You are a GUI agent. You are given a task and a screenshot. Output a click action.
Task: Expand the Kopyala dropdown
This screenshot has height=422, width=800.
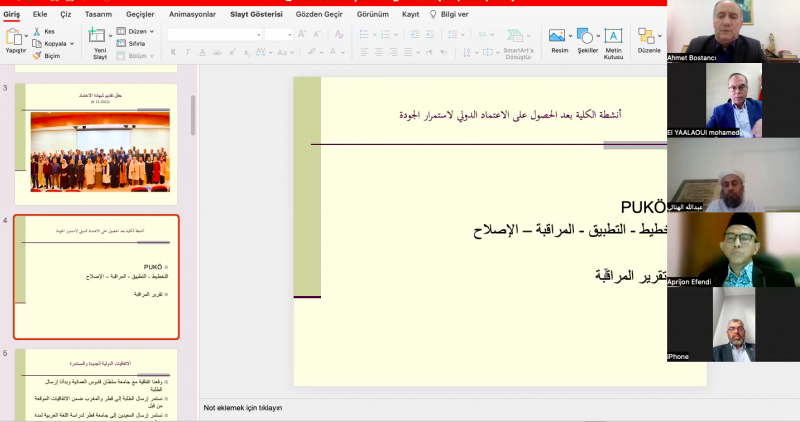[71, 44]
